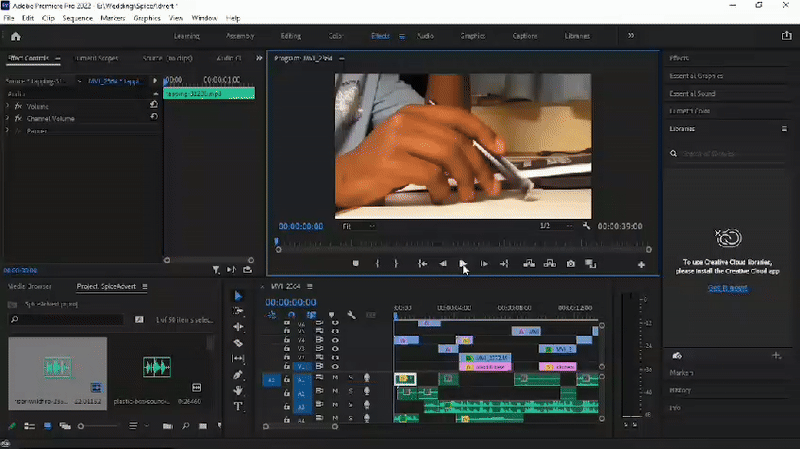
Task: Open the History panel
Action: point(680,390)
